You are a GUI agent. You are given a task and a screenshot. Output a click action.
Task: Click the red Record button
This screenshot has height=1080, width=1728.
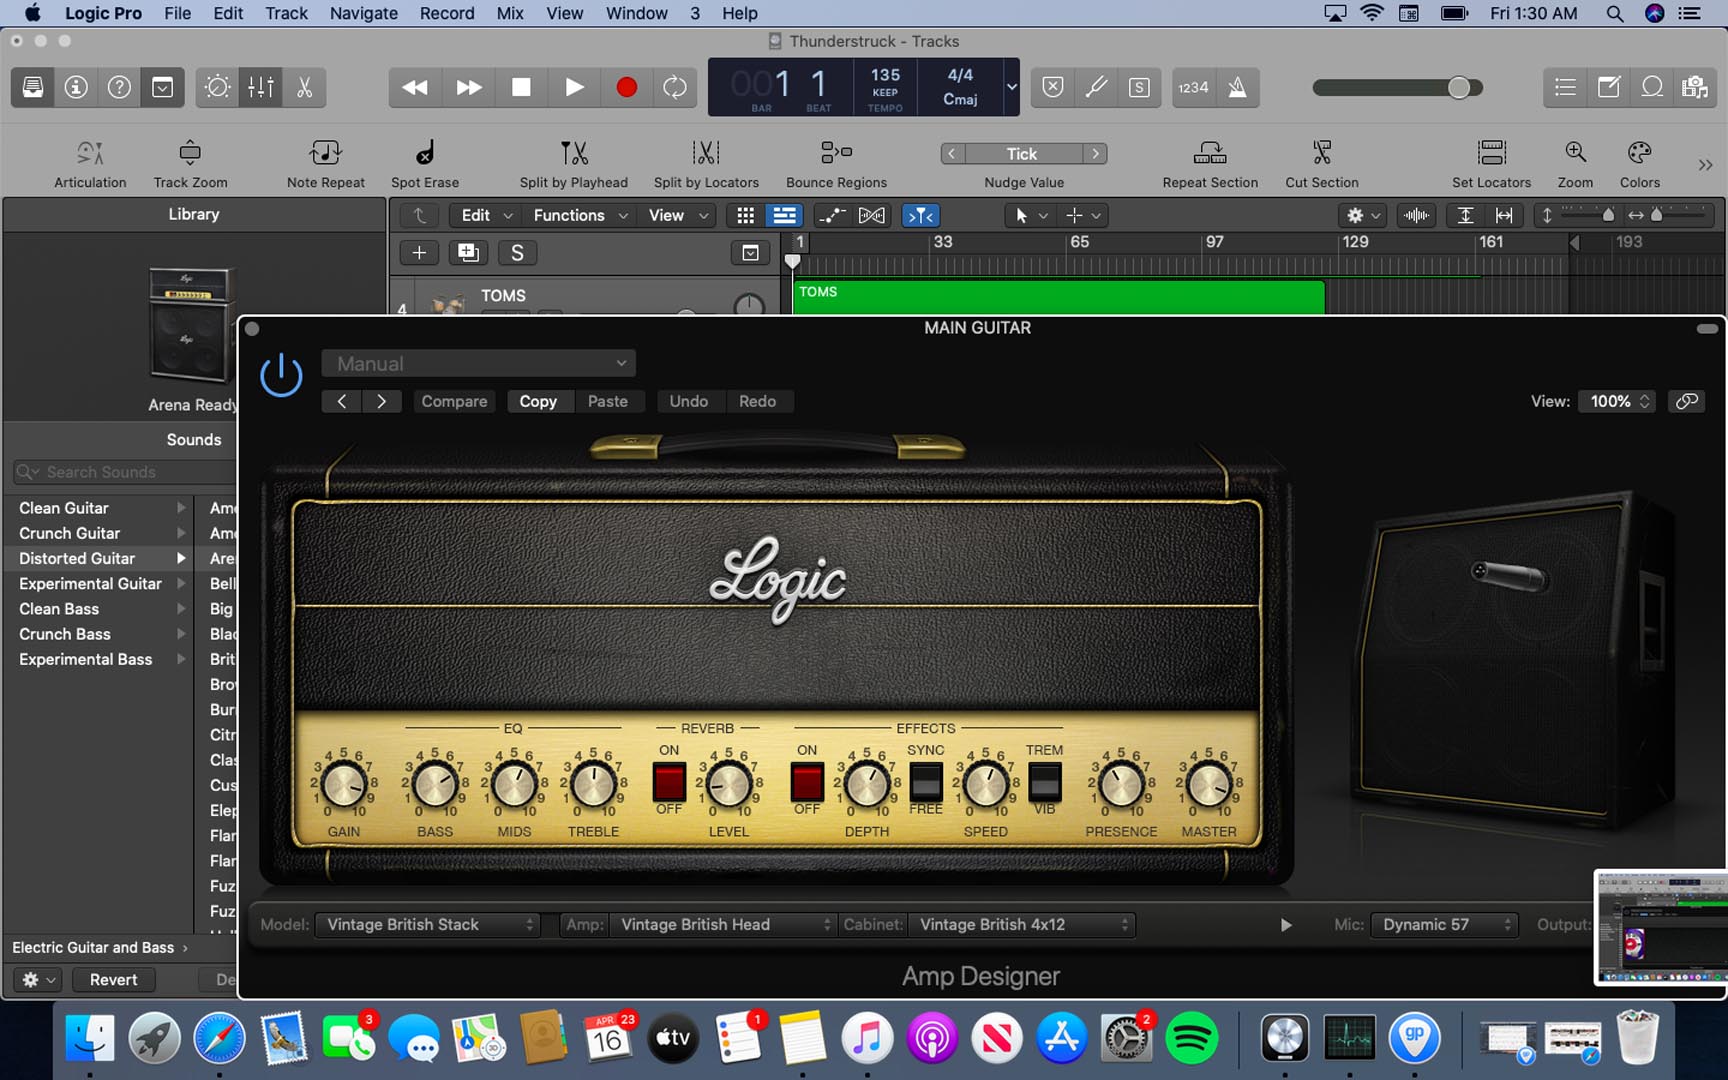click(x=627, y=87)
